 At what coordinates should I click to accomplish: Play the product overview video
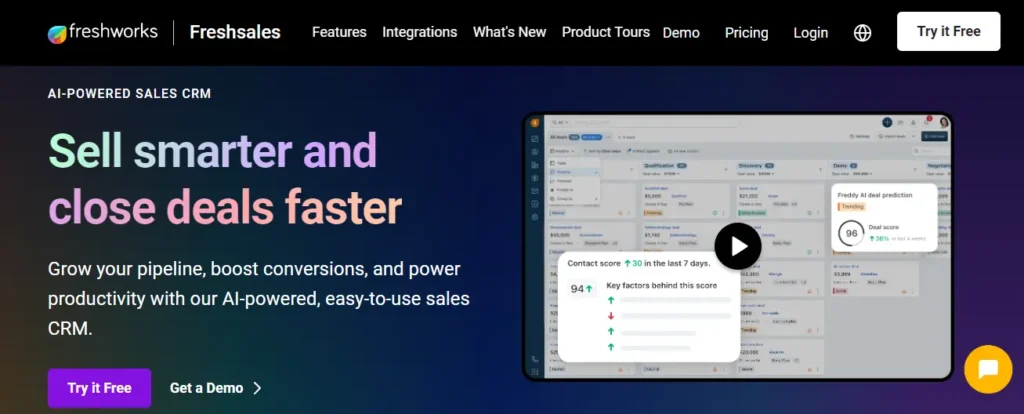pos(738,246)
